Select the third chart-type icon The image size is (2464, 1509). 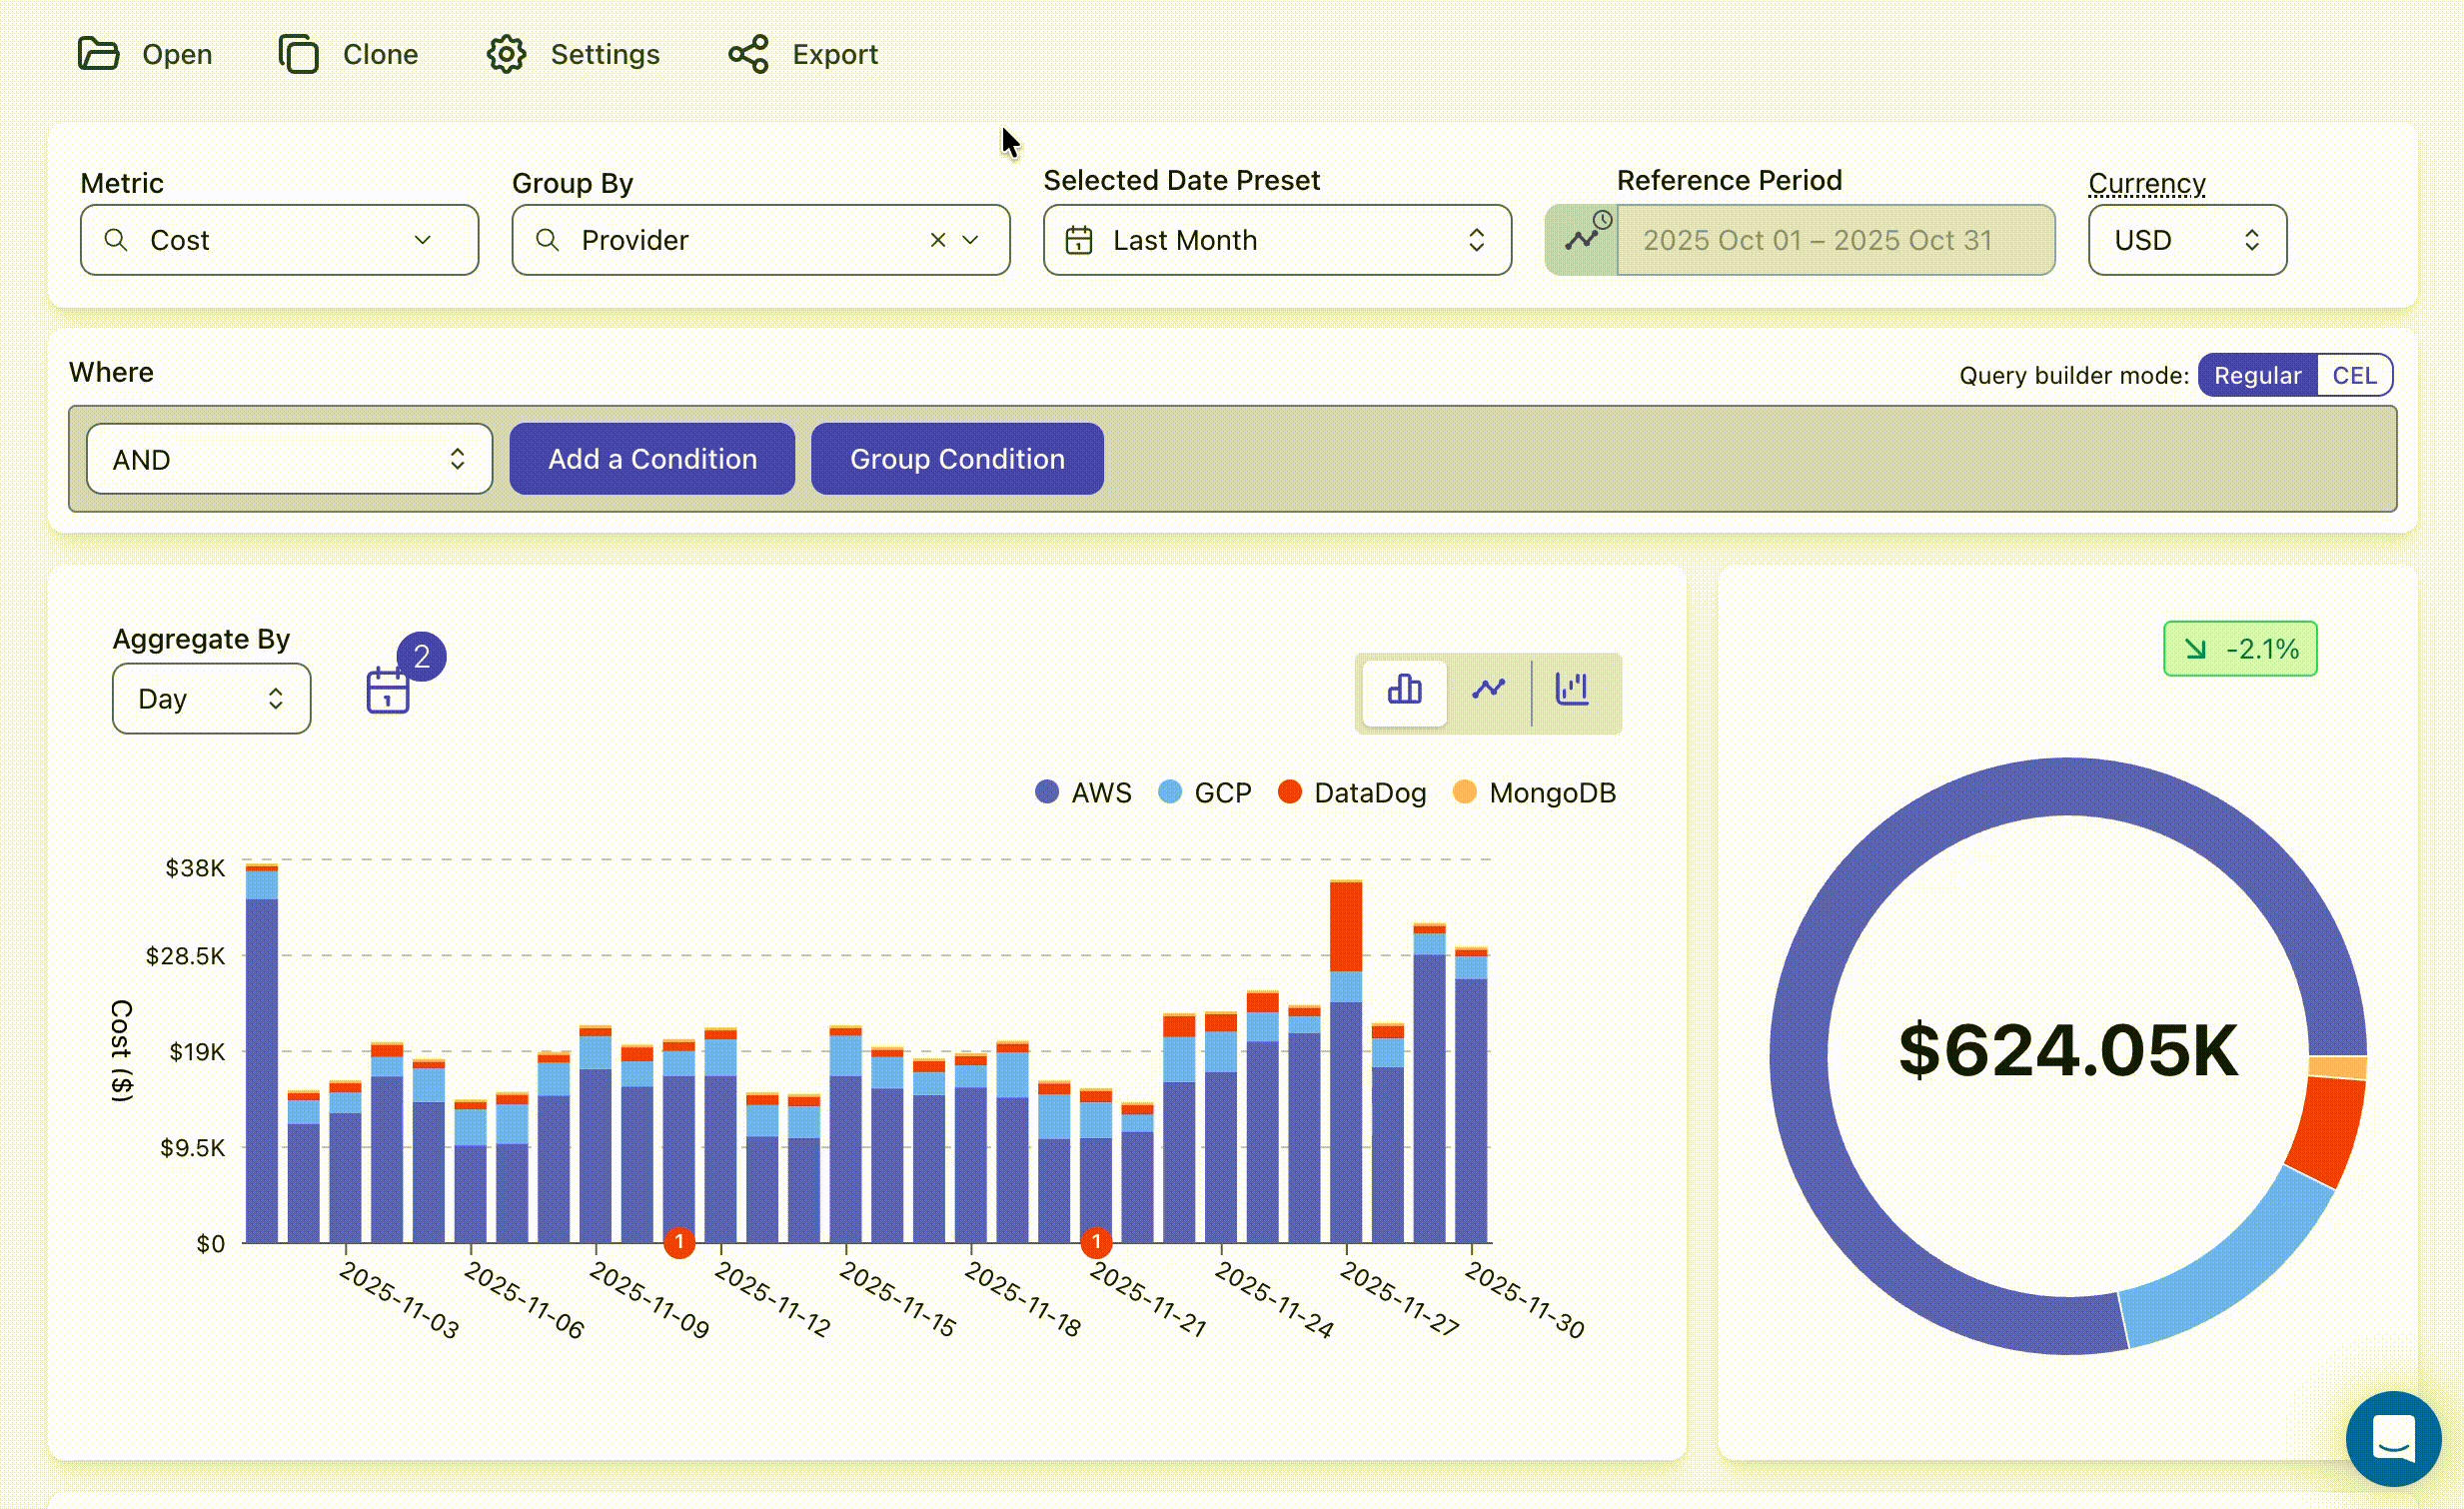tap(1572, 690)
